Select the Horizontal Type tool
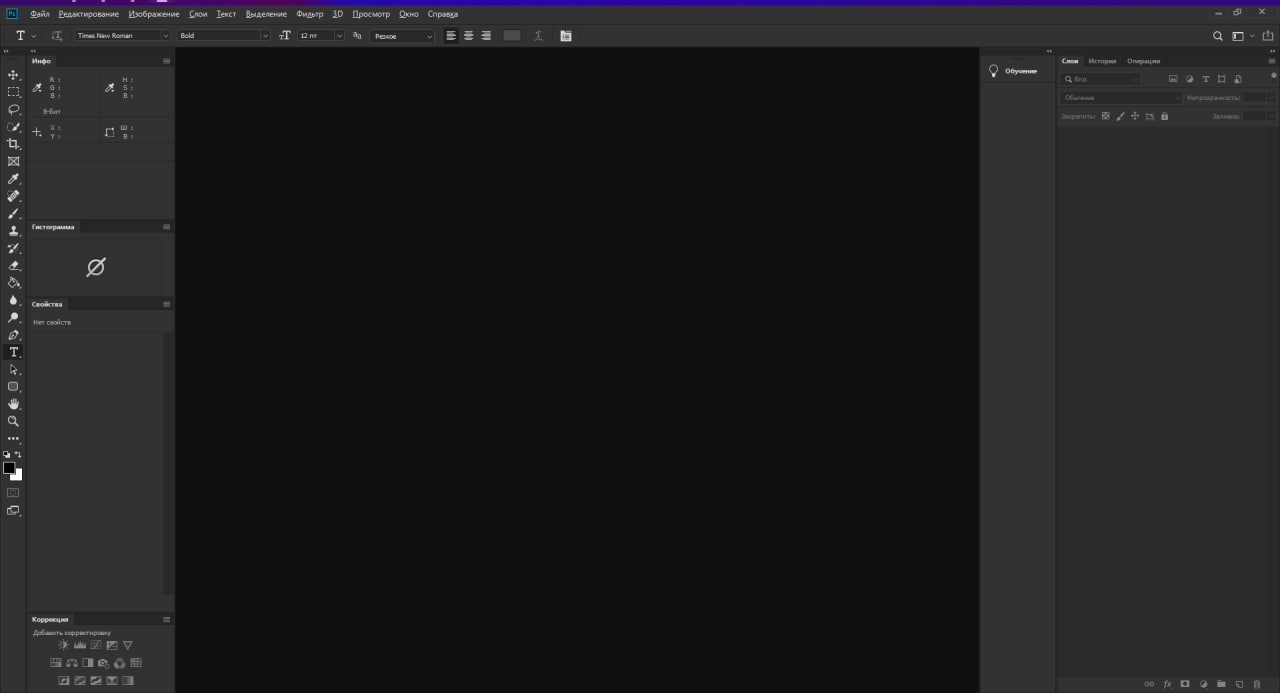This screenshot has height=693, width=1280. click(x=13, y=352)
